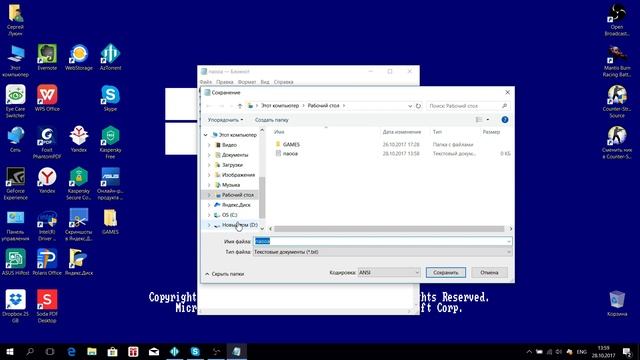The height and width of the screenshot is (360, 640).
Task: Select the AzTorrent desktop icon
Action: point(110,57)
